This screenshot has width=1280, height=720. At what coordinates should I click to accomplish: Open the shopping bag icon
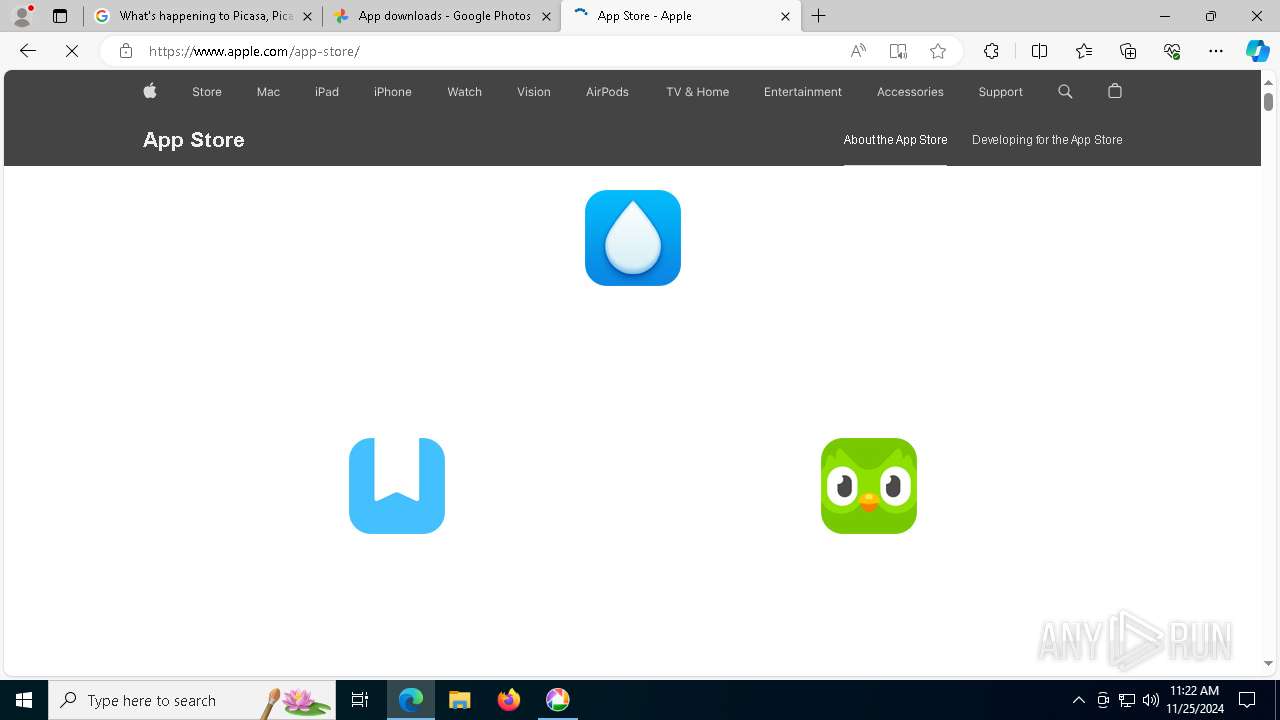[x=1115, y=91]
